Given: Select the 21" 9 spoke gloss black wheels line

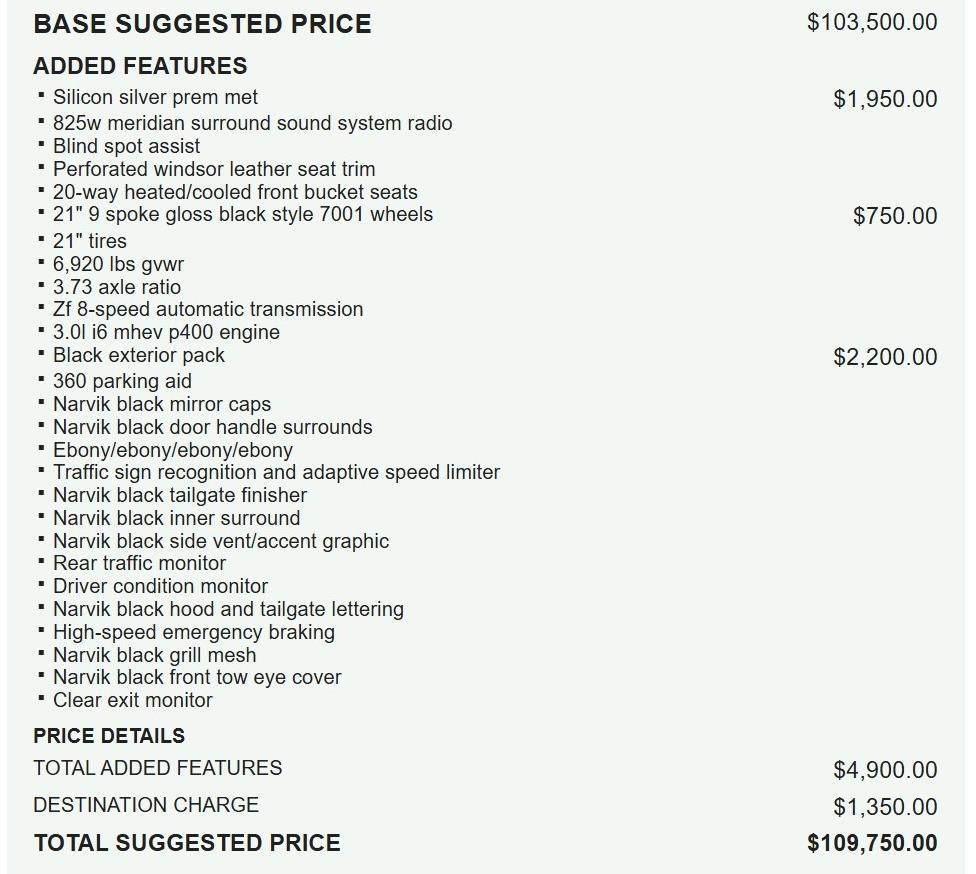Looking at the screenshot, I should [243, 214].
